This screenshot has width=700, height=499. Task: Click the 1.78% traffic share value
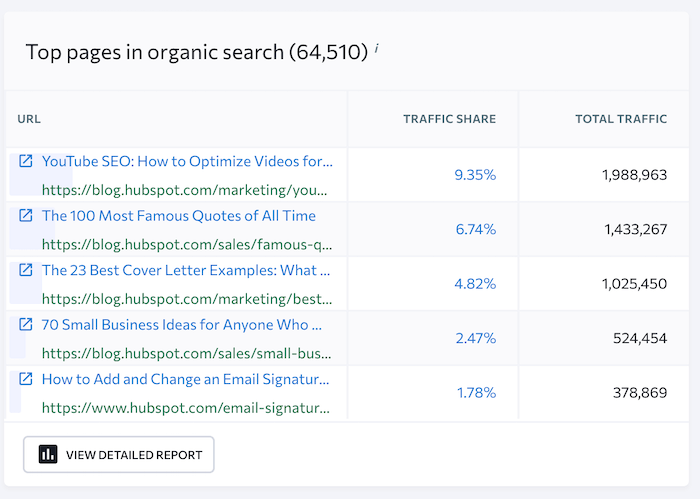(x=475, y=392)
